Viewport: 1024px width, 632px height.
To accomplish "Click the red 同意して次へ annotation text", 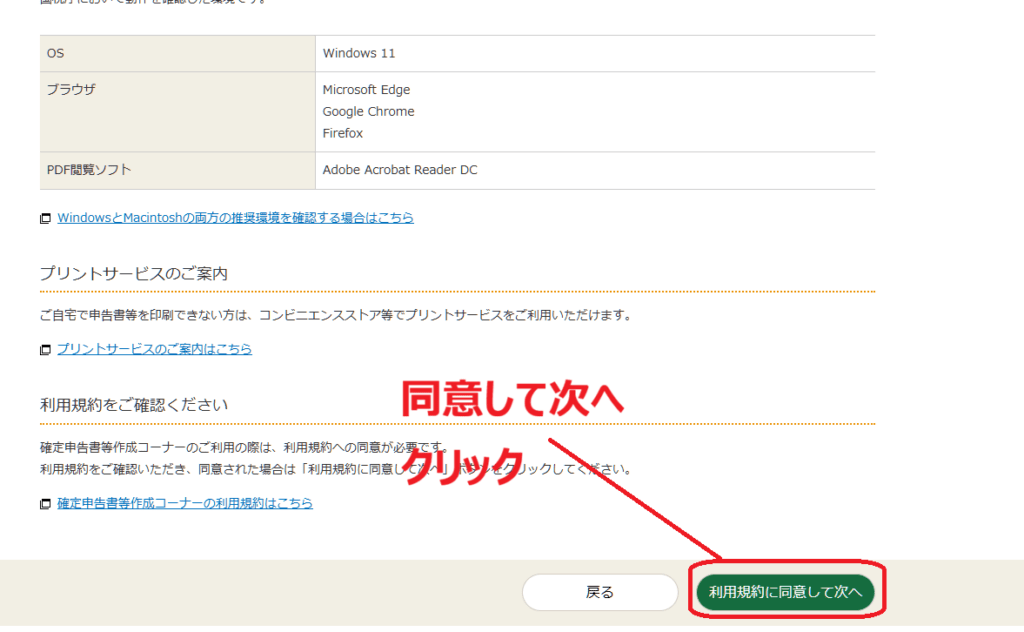I will [x=512, y=399].
